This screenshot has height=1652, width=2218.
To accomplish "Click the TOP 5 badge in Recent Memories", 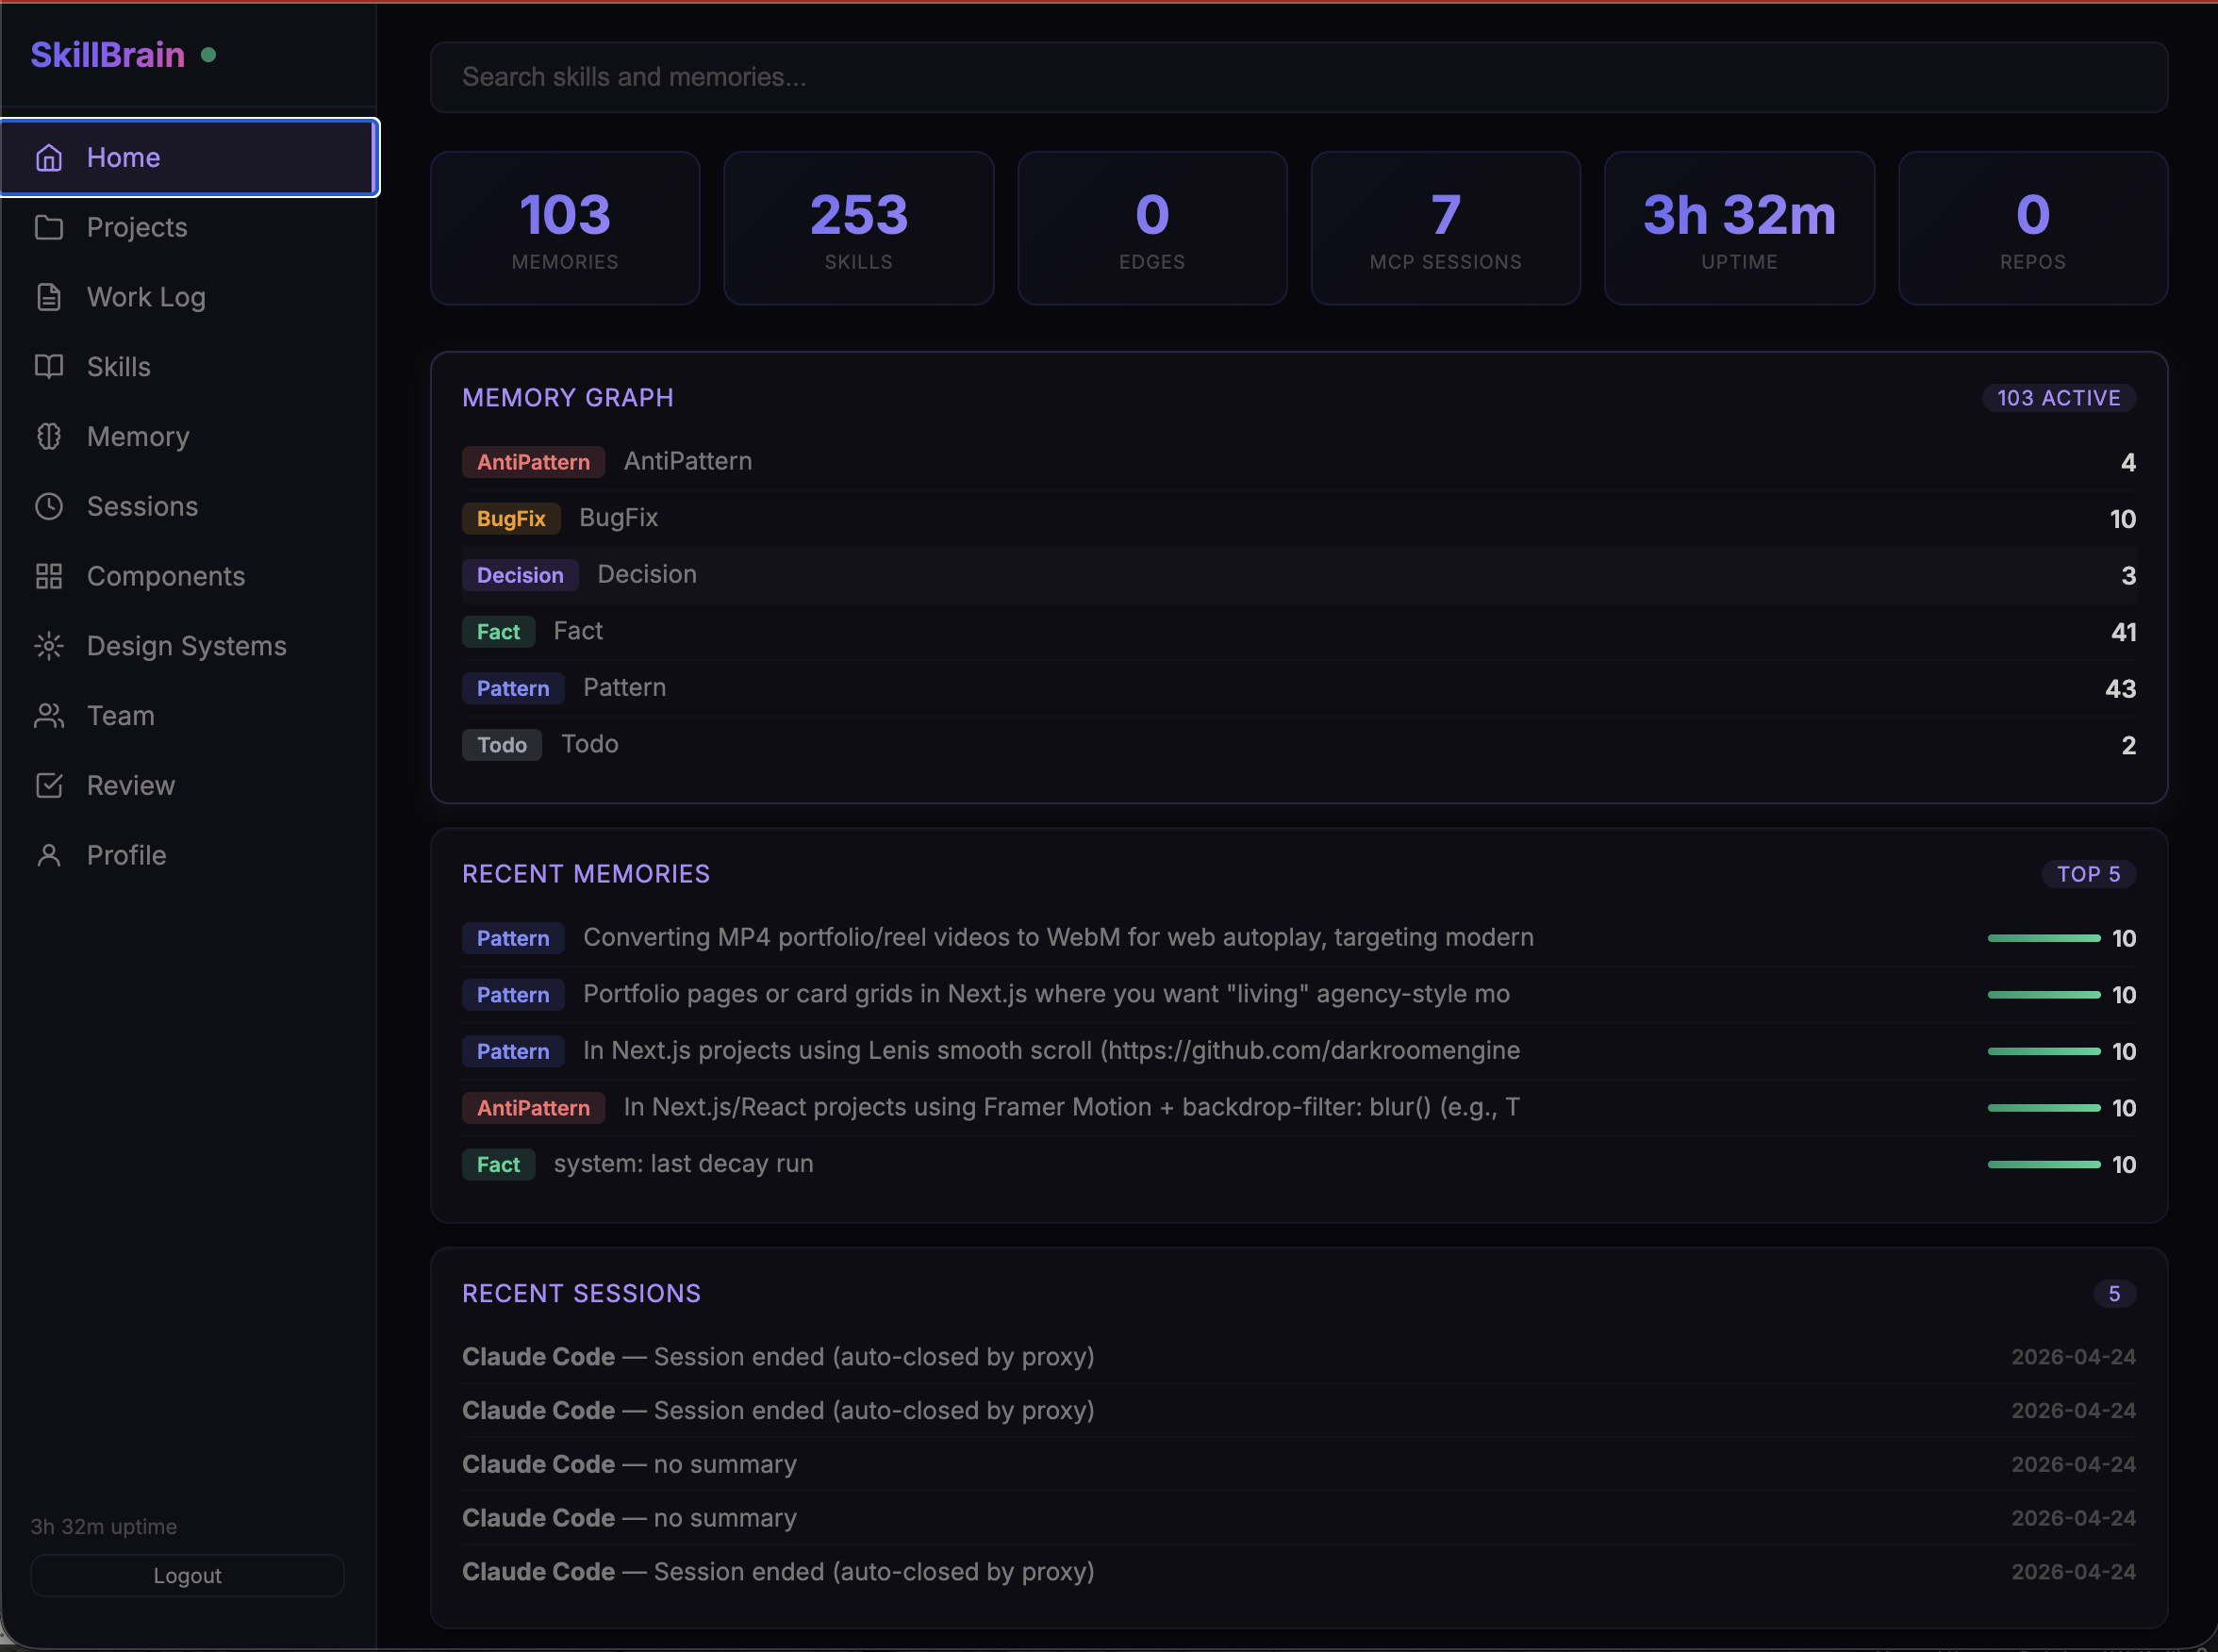I will tap(2088, 873).
